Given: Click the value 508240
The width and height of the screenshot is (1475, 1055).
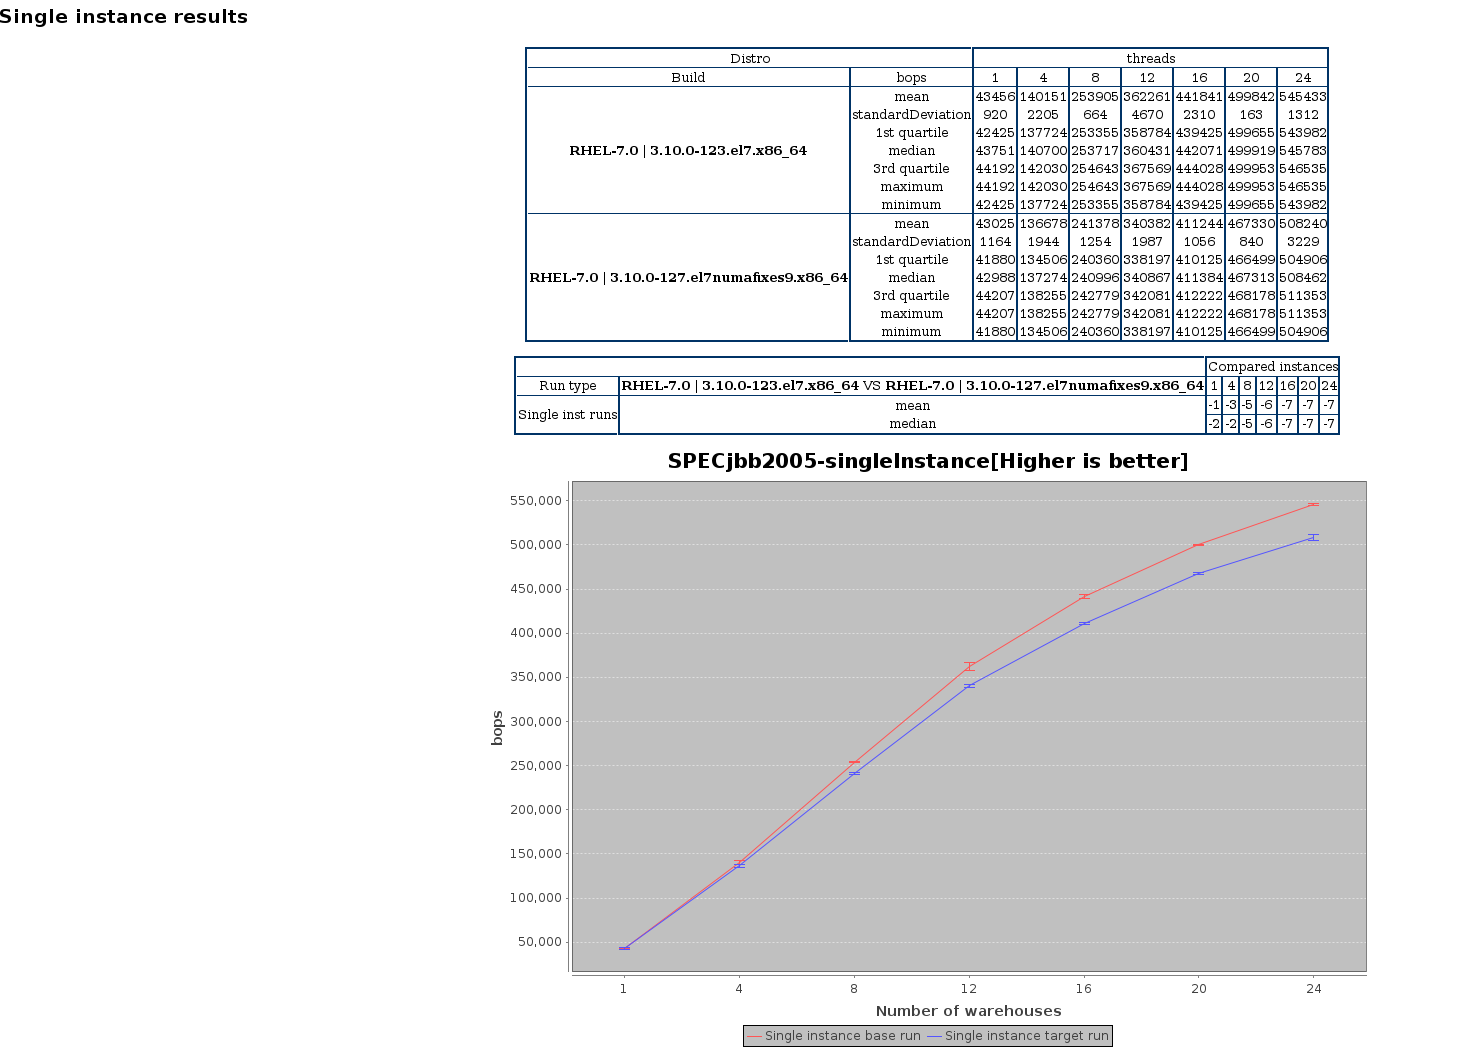Looking at the screenshot, I should click(1303, 224).
